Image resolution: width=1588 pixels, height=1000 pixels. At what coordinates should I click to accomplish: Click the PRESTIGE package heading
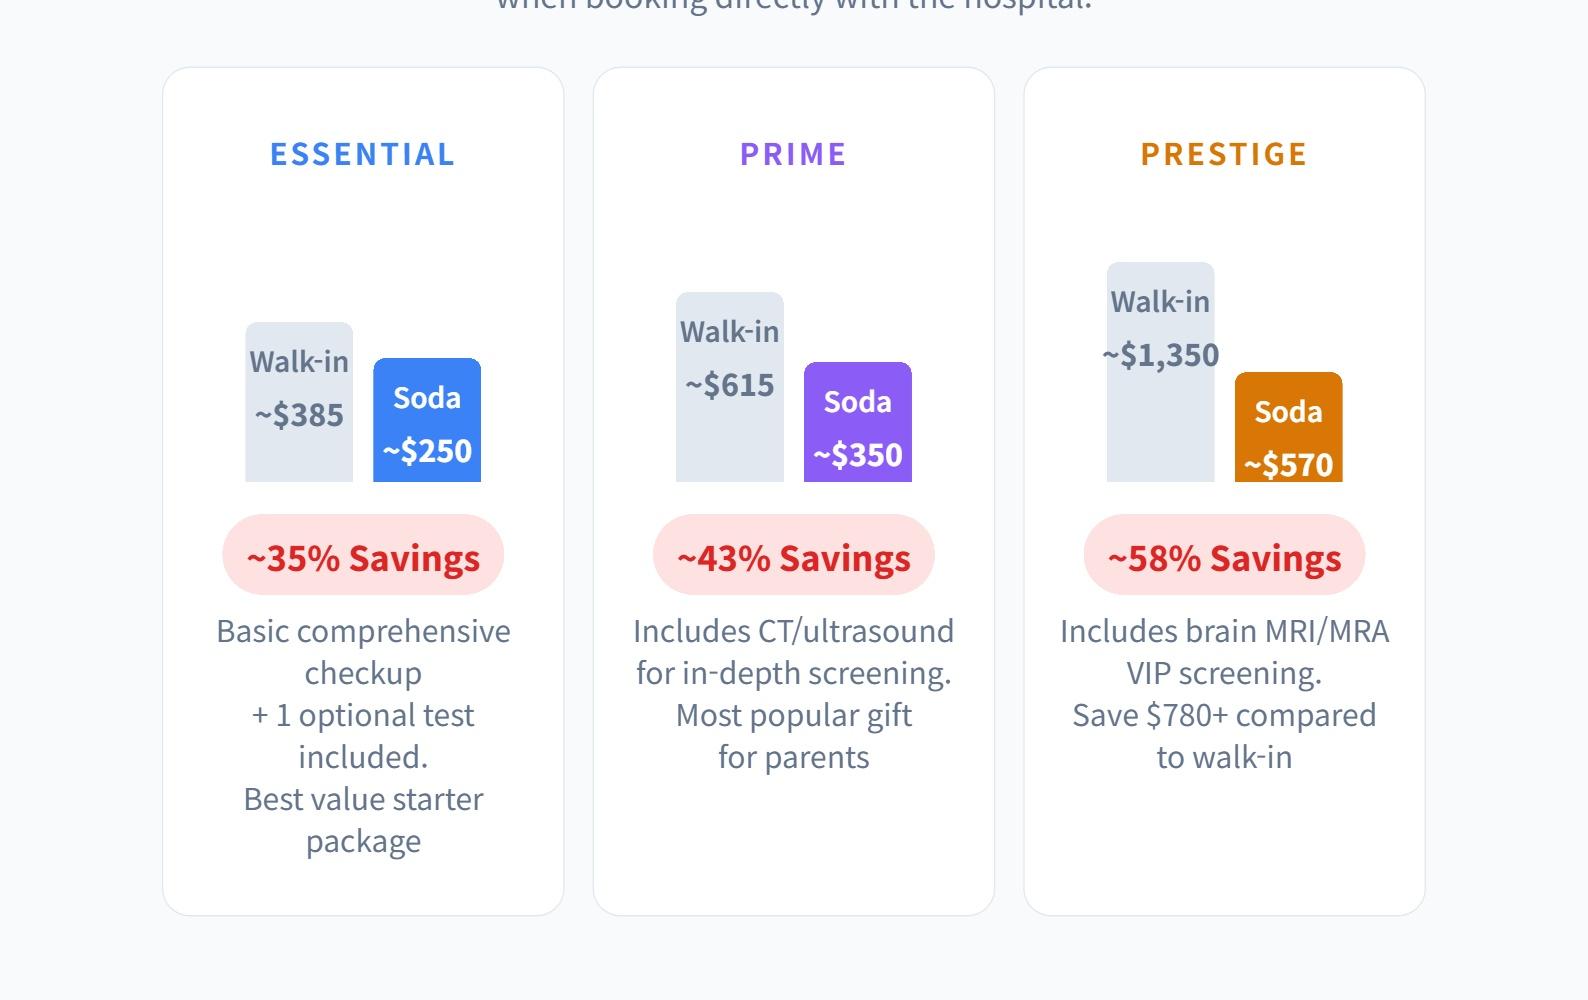point(1223,154)
